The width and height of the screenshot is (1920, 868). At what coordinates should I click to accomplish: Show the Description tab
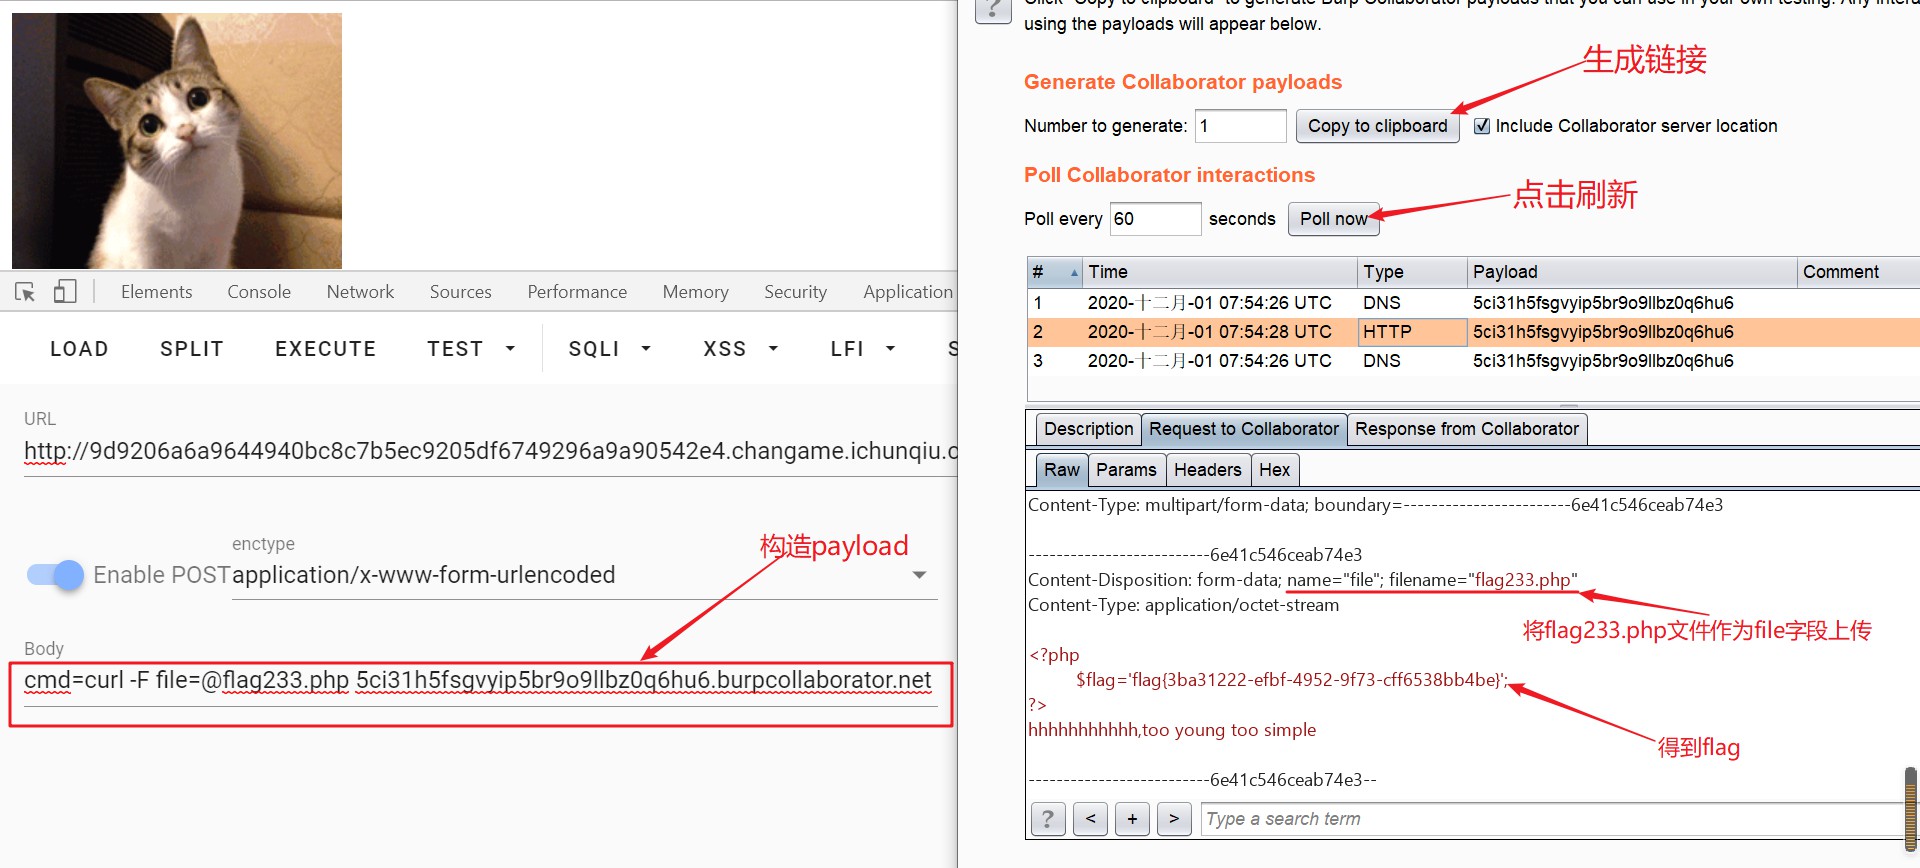point(1088,429)
